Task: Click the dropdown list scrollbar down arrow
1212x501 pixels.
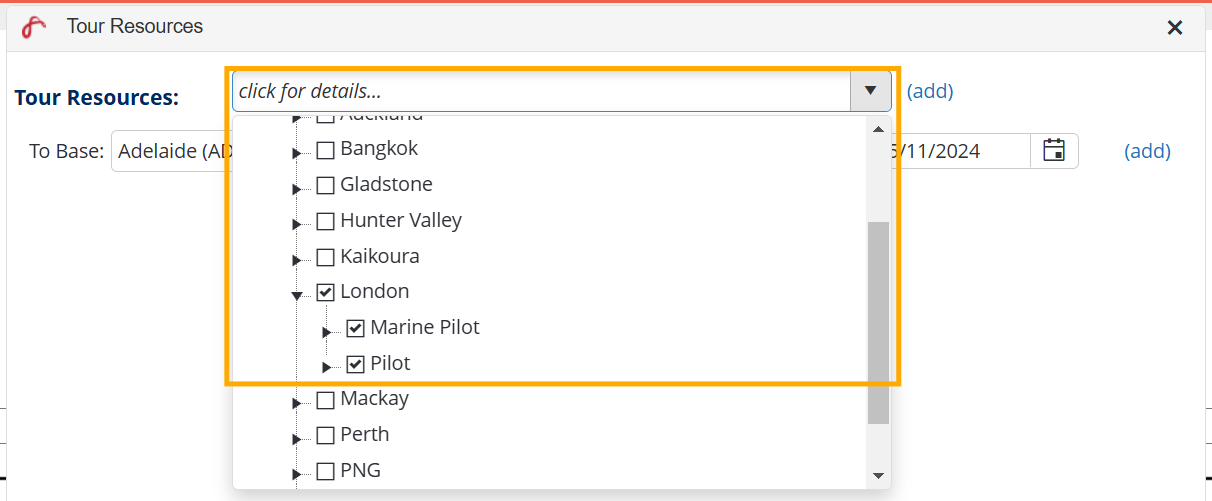Action: point(878,476)
